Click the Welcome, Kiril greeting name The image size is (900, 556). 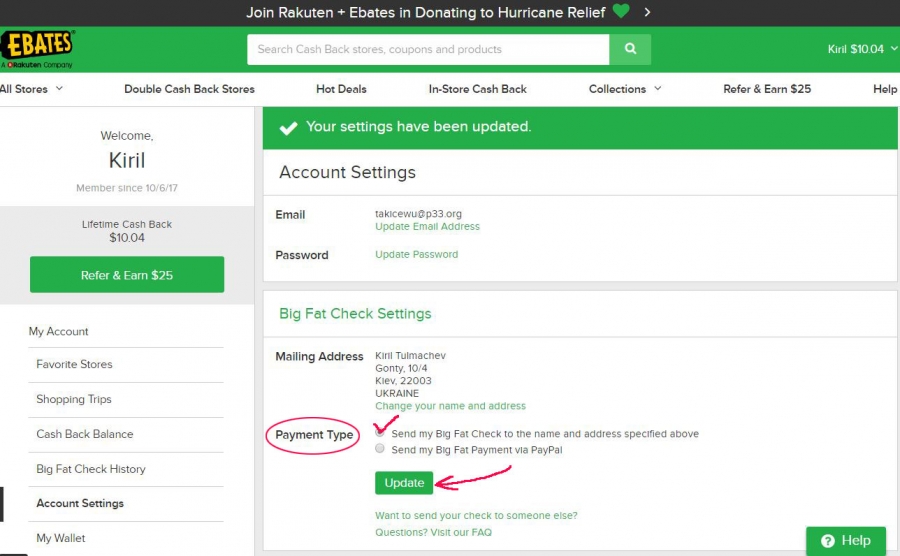pyautogui.click(x=127, y=160)
